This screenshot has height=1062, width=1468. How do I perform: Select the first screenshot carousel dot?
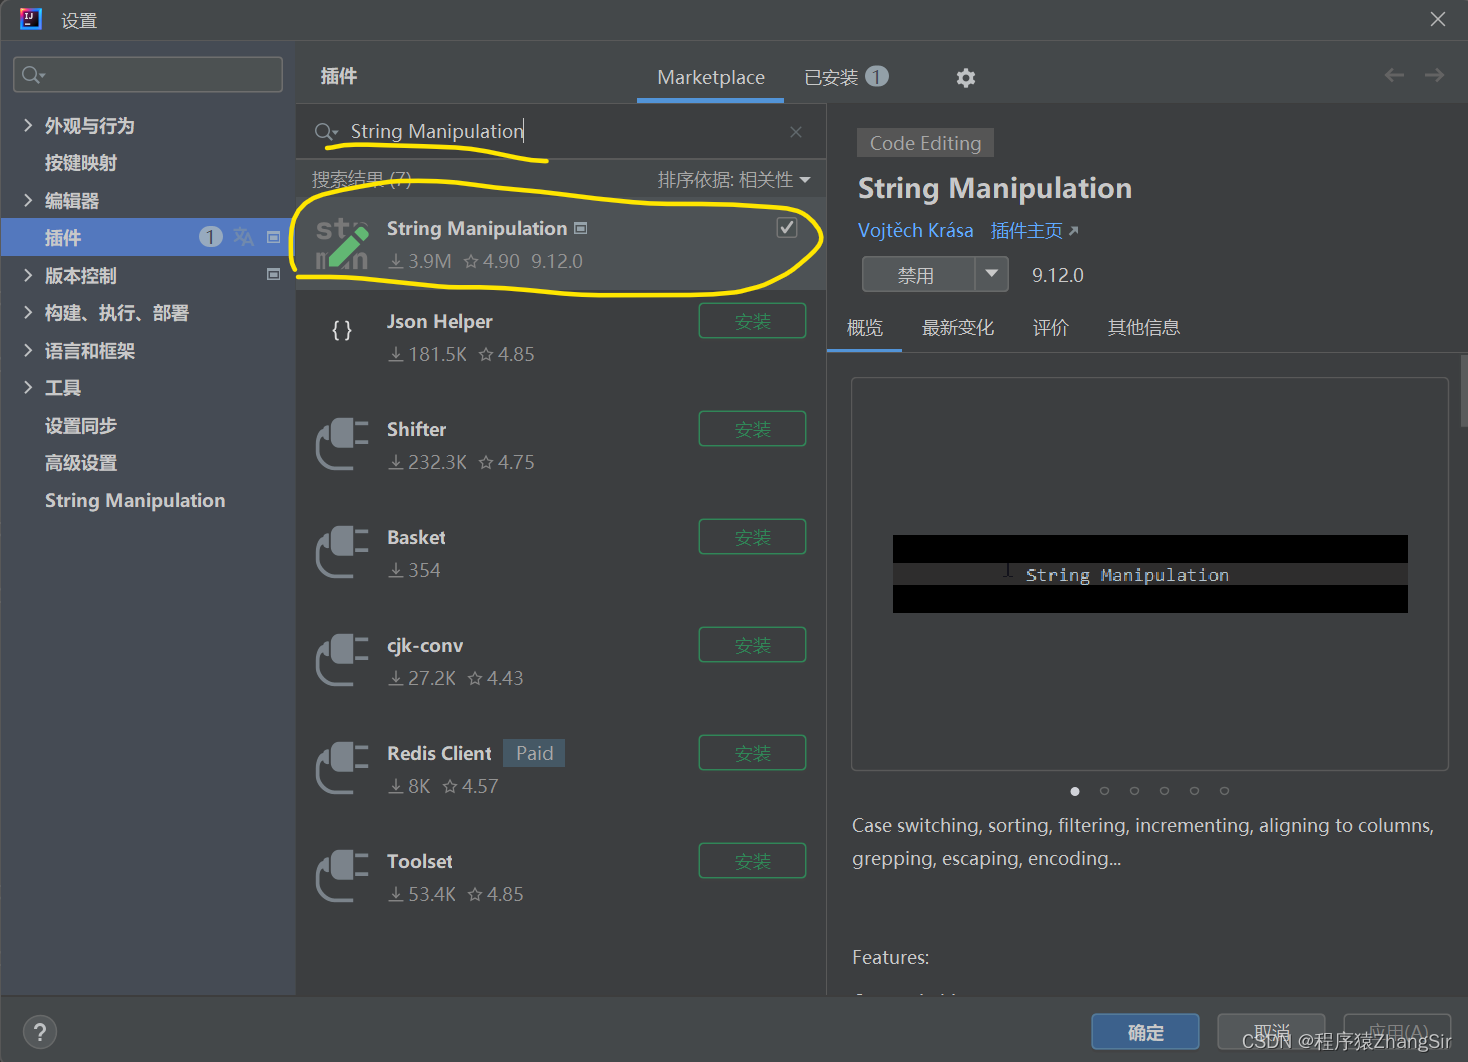click(x=1075, y=791)
